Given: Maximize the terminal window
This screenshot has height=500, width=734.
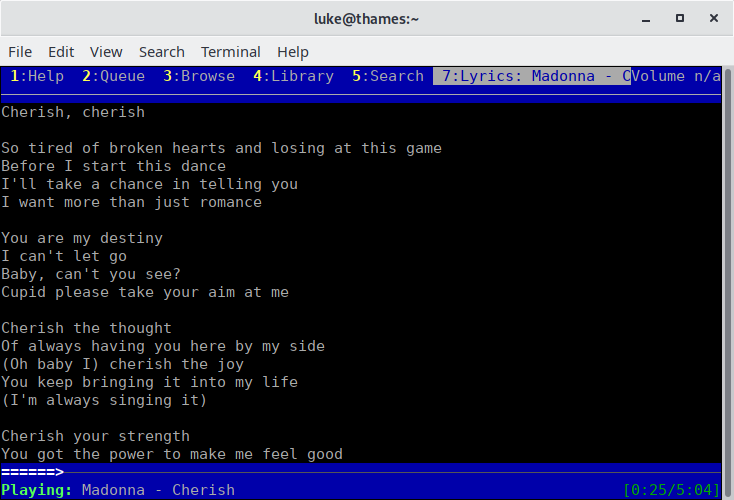Looking at the screenshot, I should [680, 18].
